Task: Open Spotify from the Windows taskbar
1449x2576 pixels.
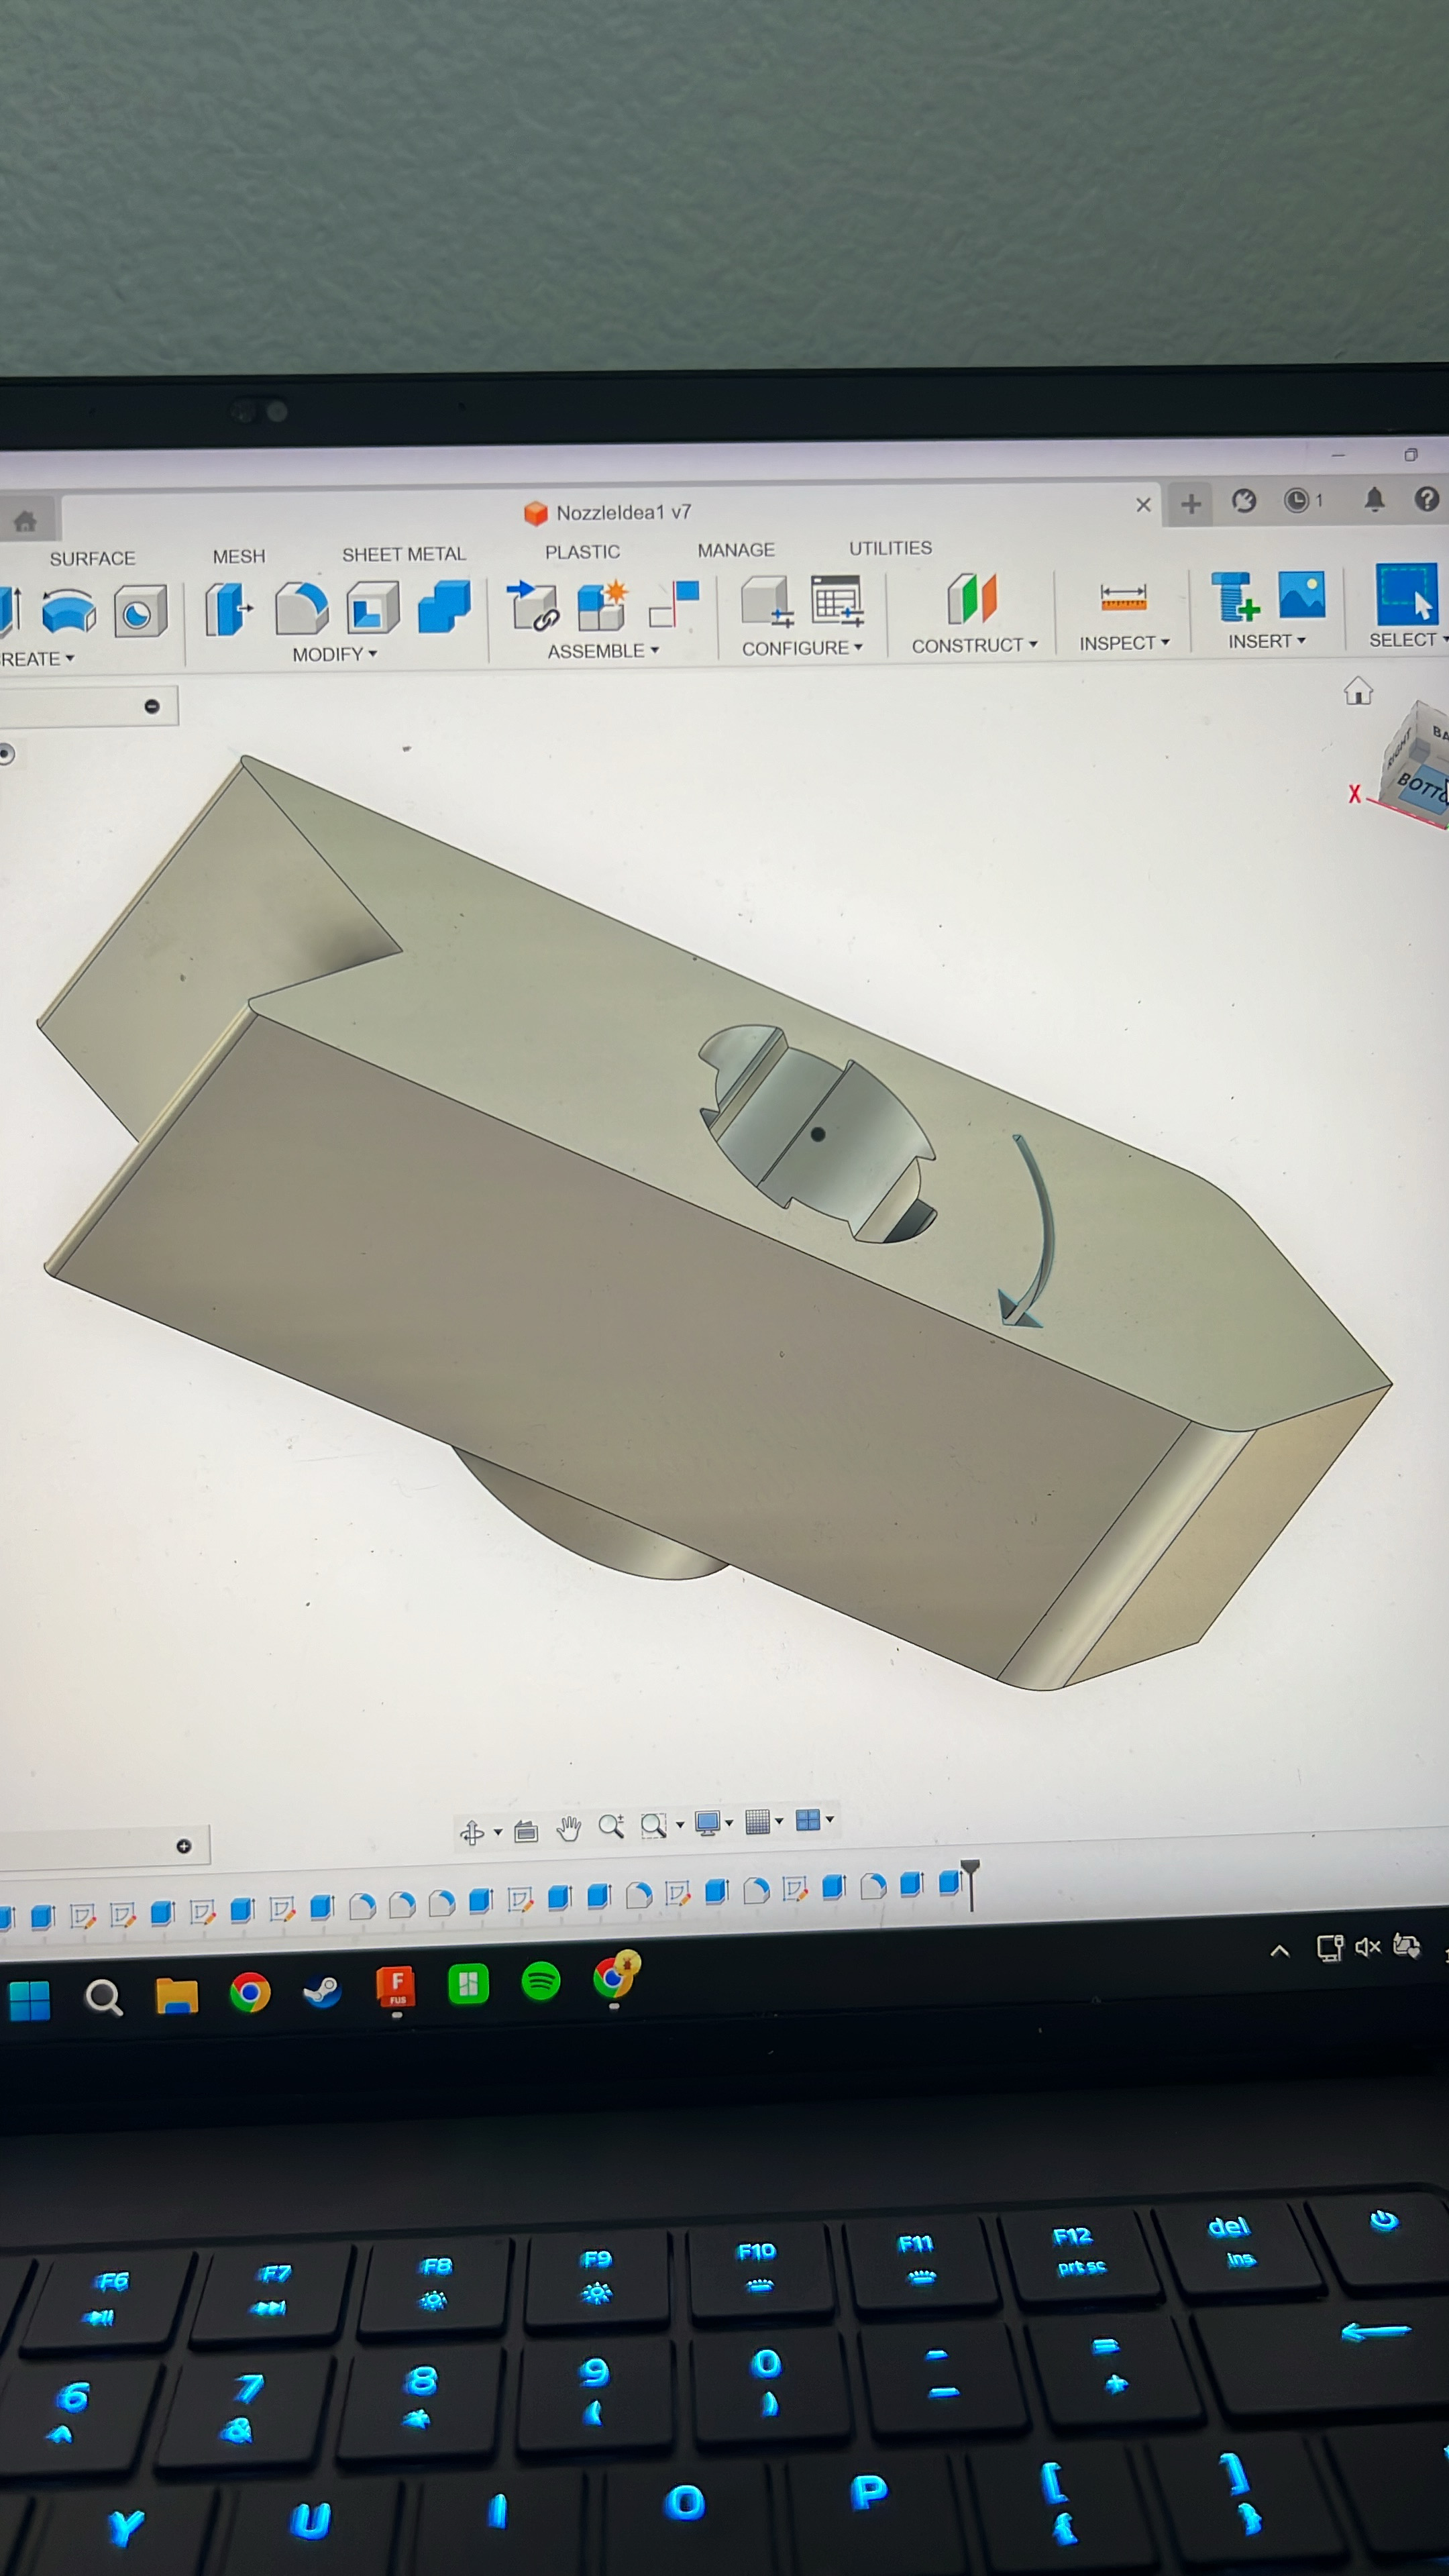Action: pos(541,1980)
